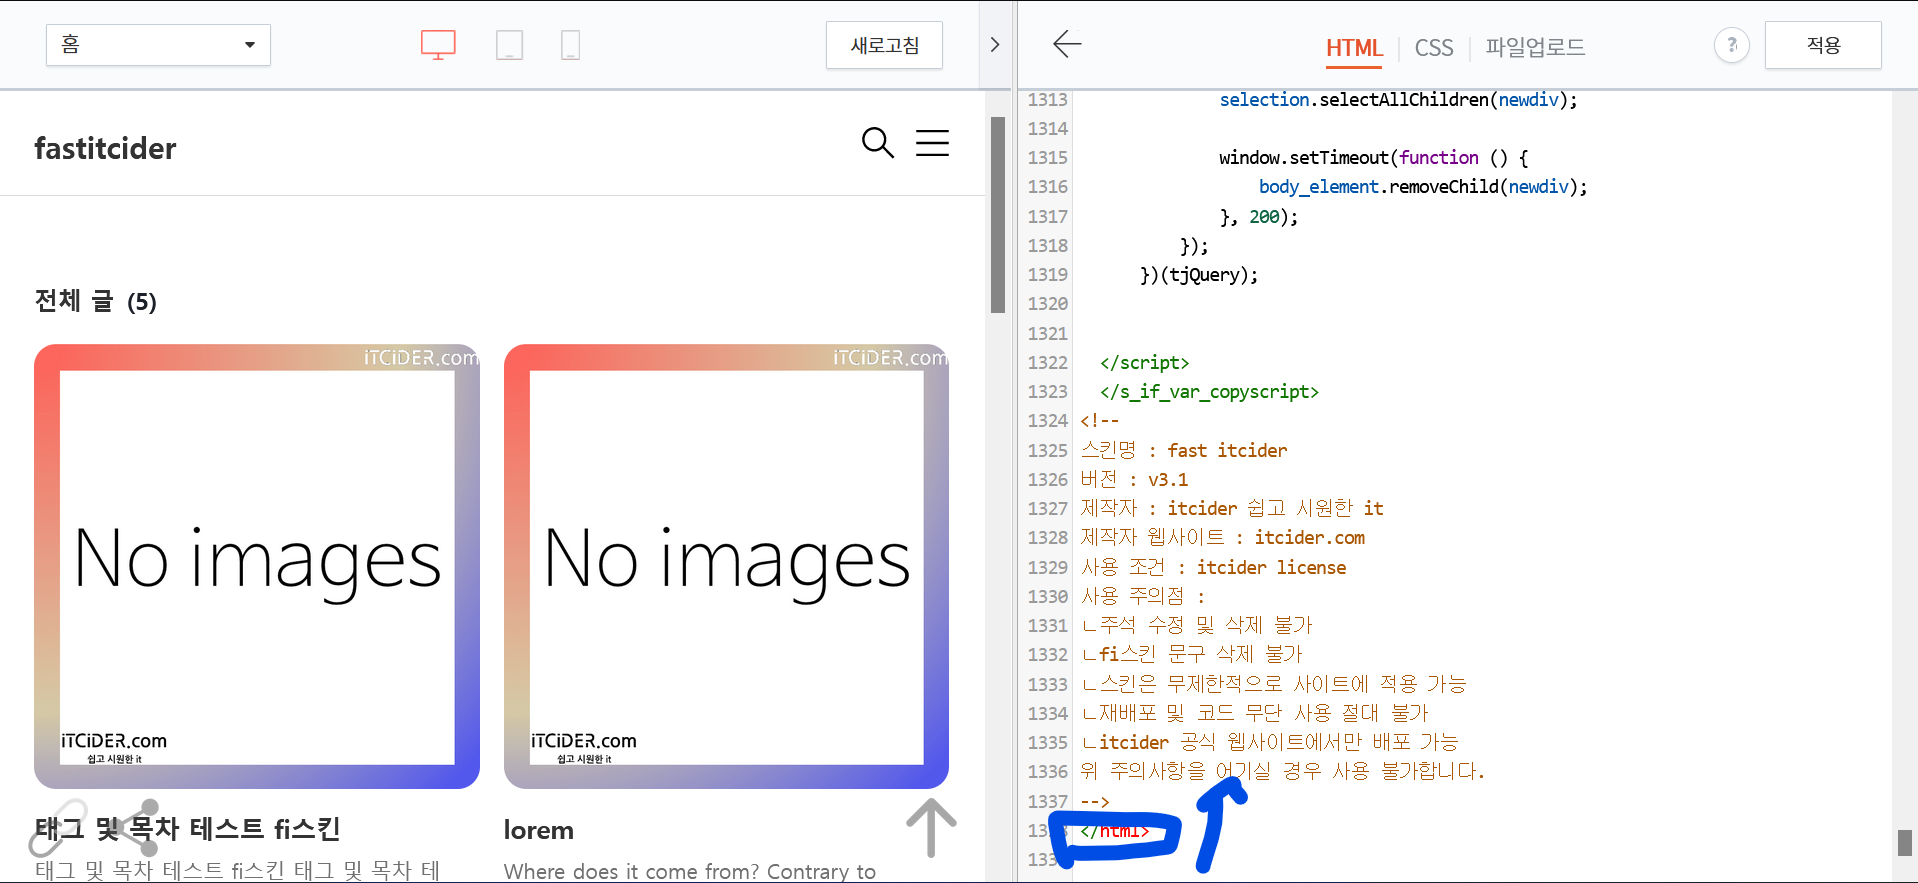1918x883 pixels.
Task: Click code line 1313 selectAllChildren text
Action: [1398, 99]
